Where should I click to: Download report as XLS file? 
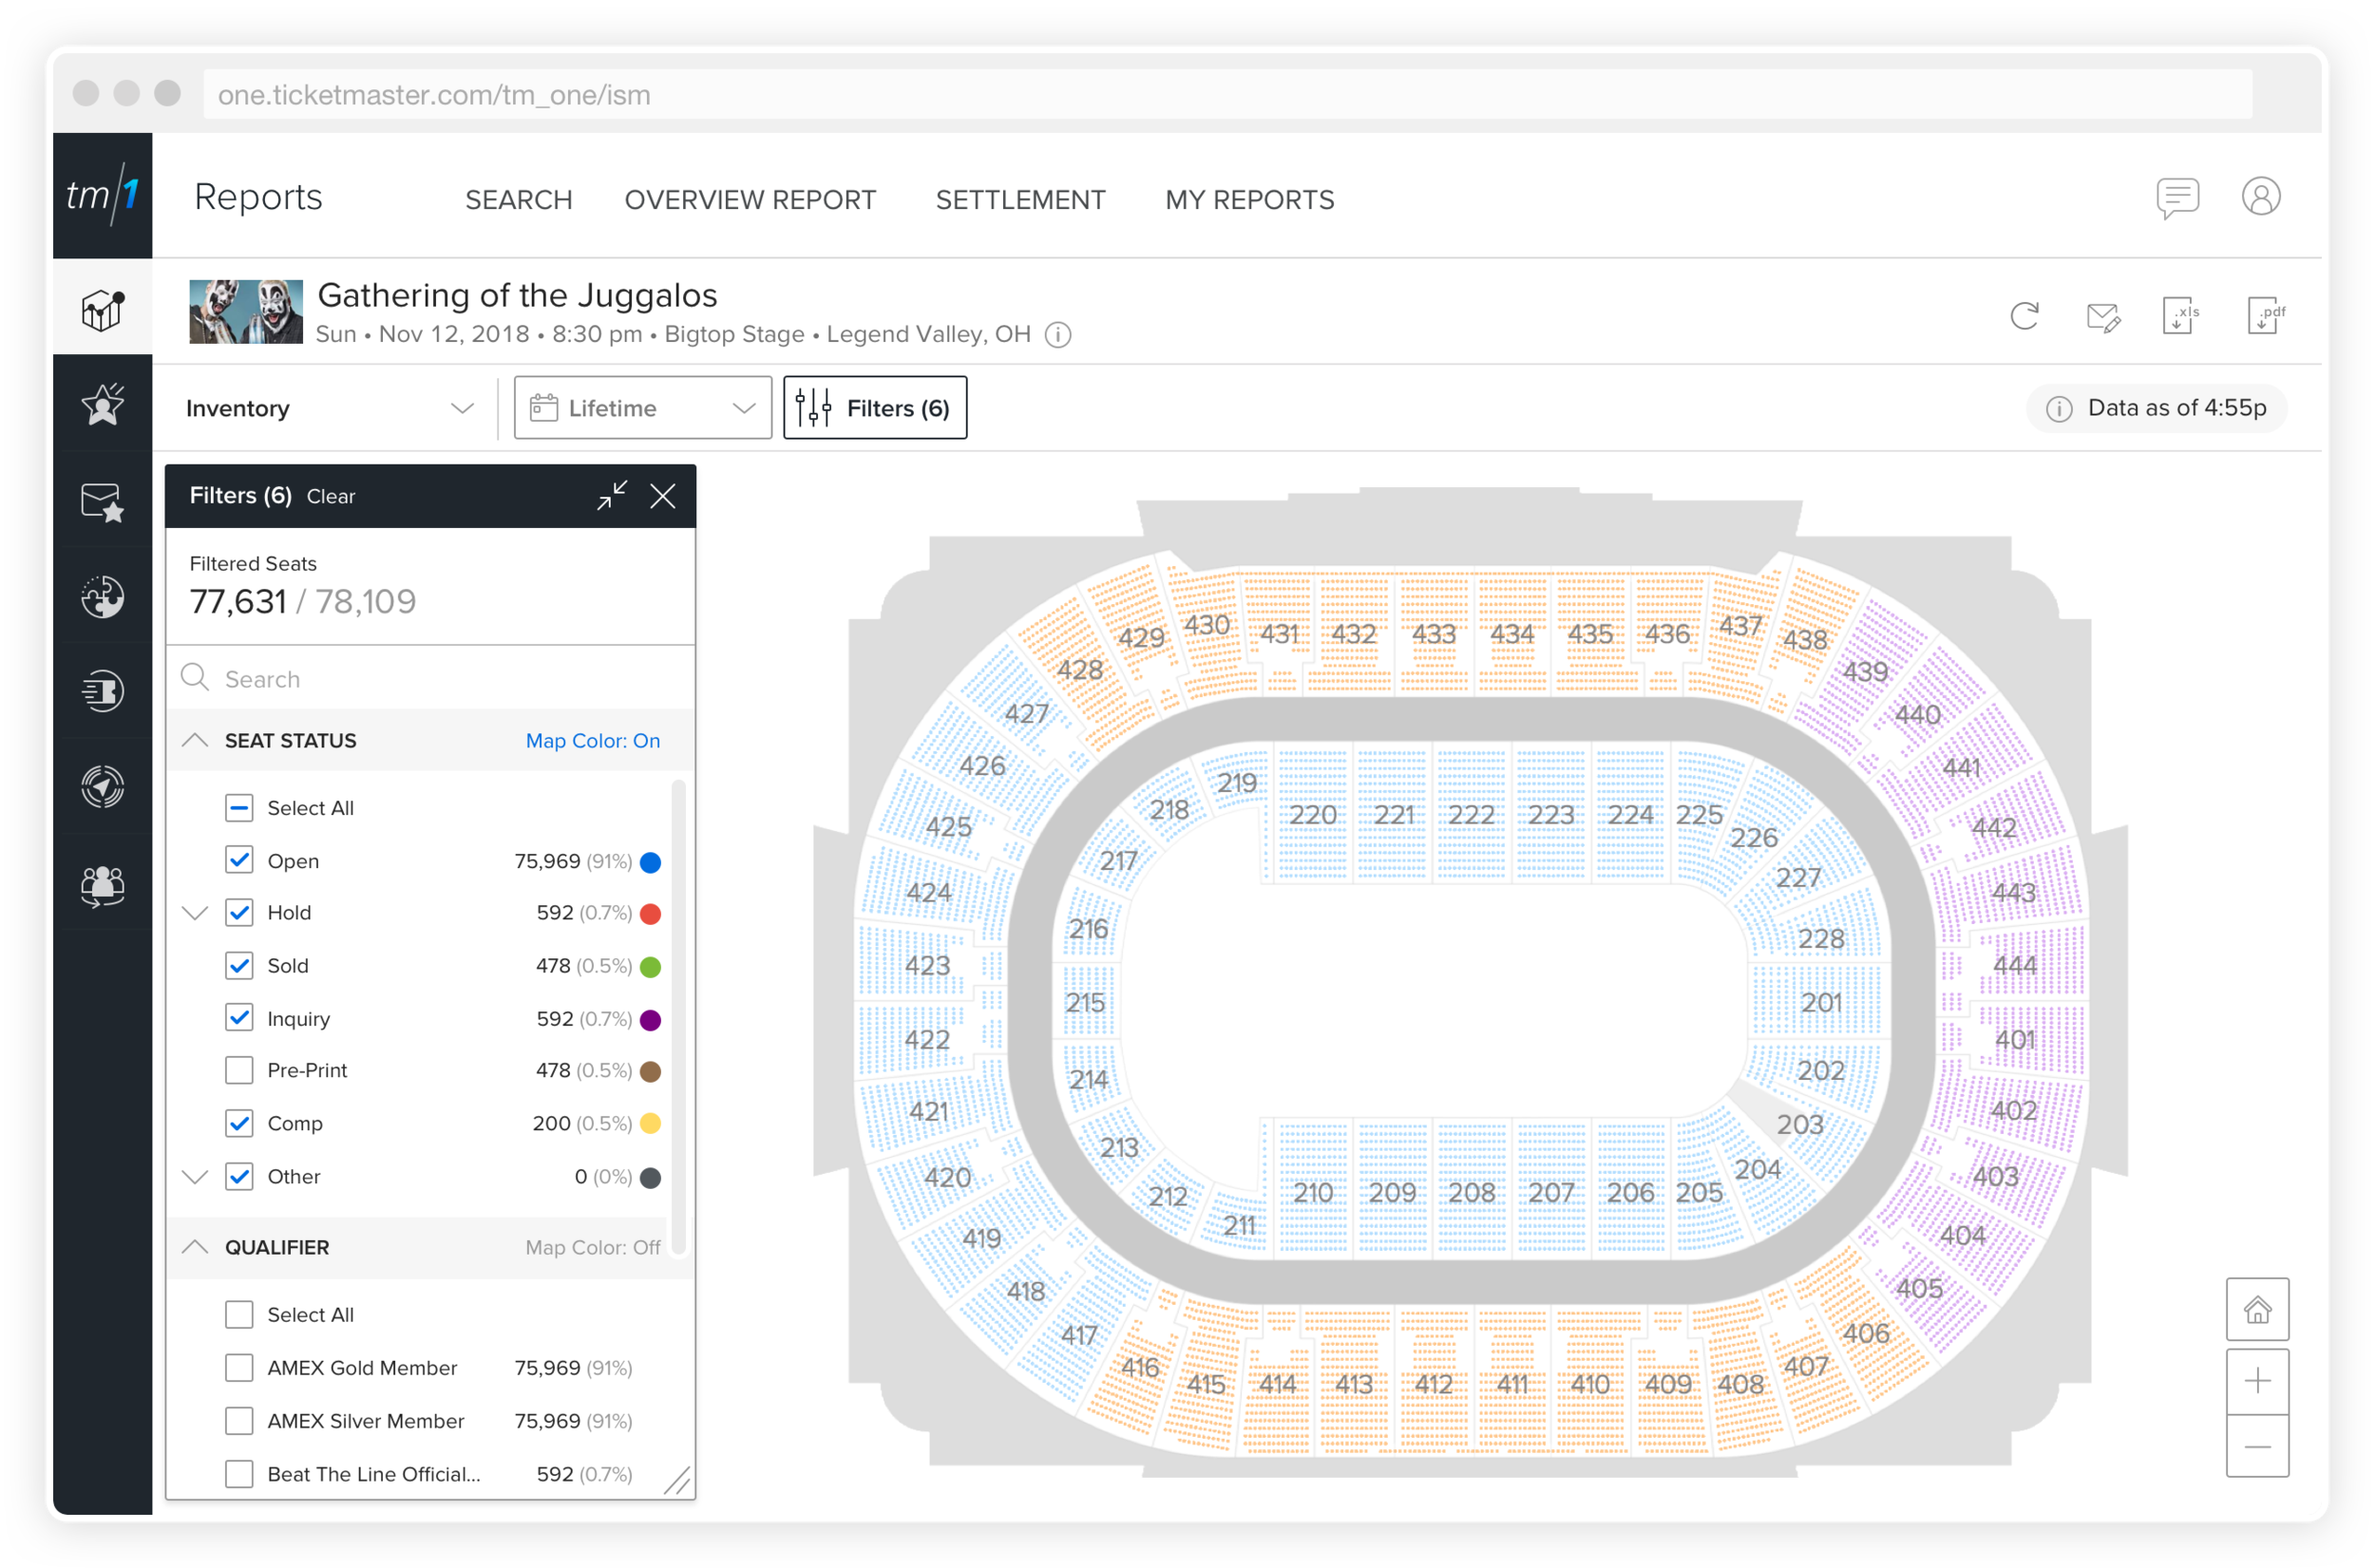pyautogui.click(x=2180, y=316)
